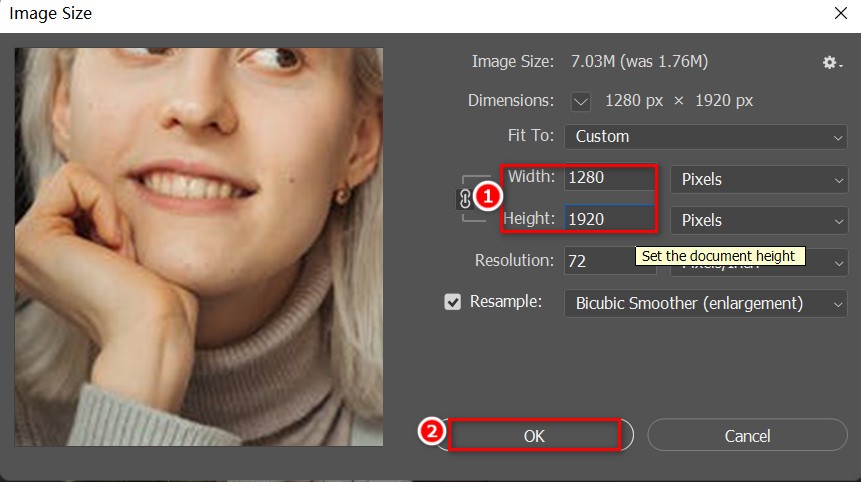Open the Height units Pixels dropdown

[759, 221]
